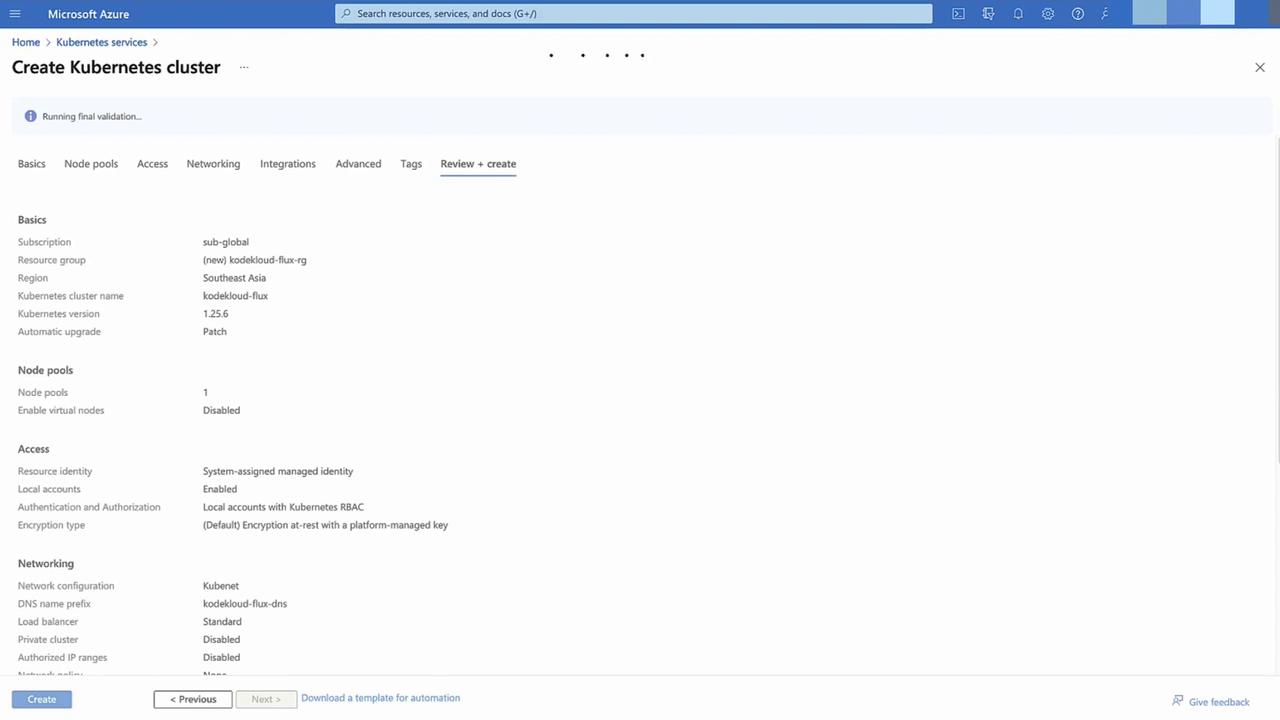Click the (new) kodekloud-flux-rg resource group value
This screenshot has height=720, width=1280.
click(x=255, y=260)
